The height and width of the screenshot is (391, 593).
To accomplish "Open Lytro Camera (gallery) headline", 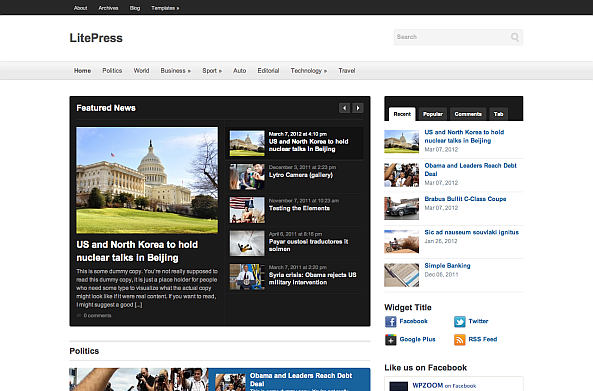I will tap(301, 175).
